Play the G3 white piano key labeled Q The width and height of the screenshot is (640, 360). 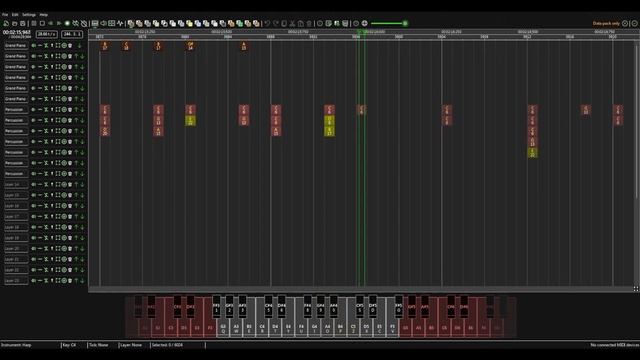[x=223, y=328]
